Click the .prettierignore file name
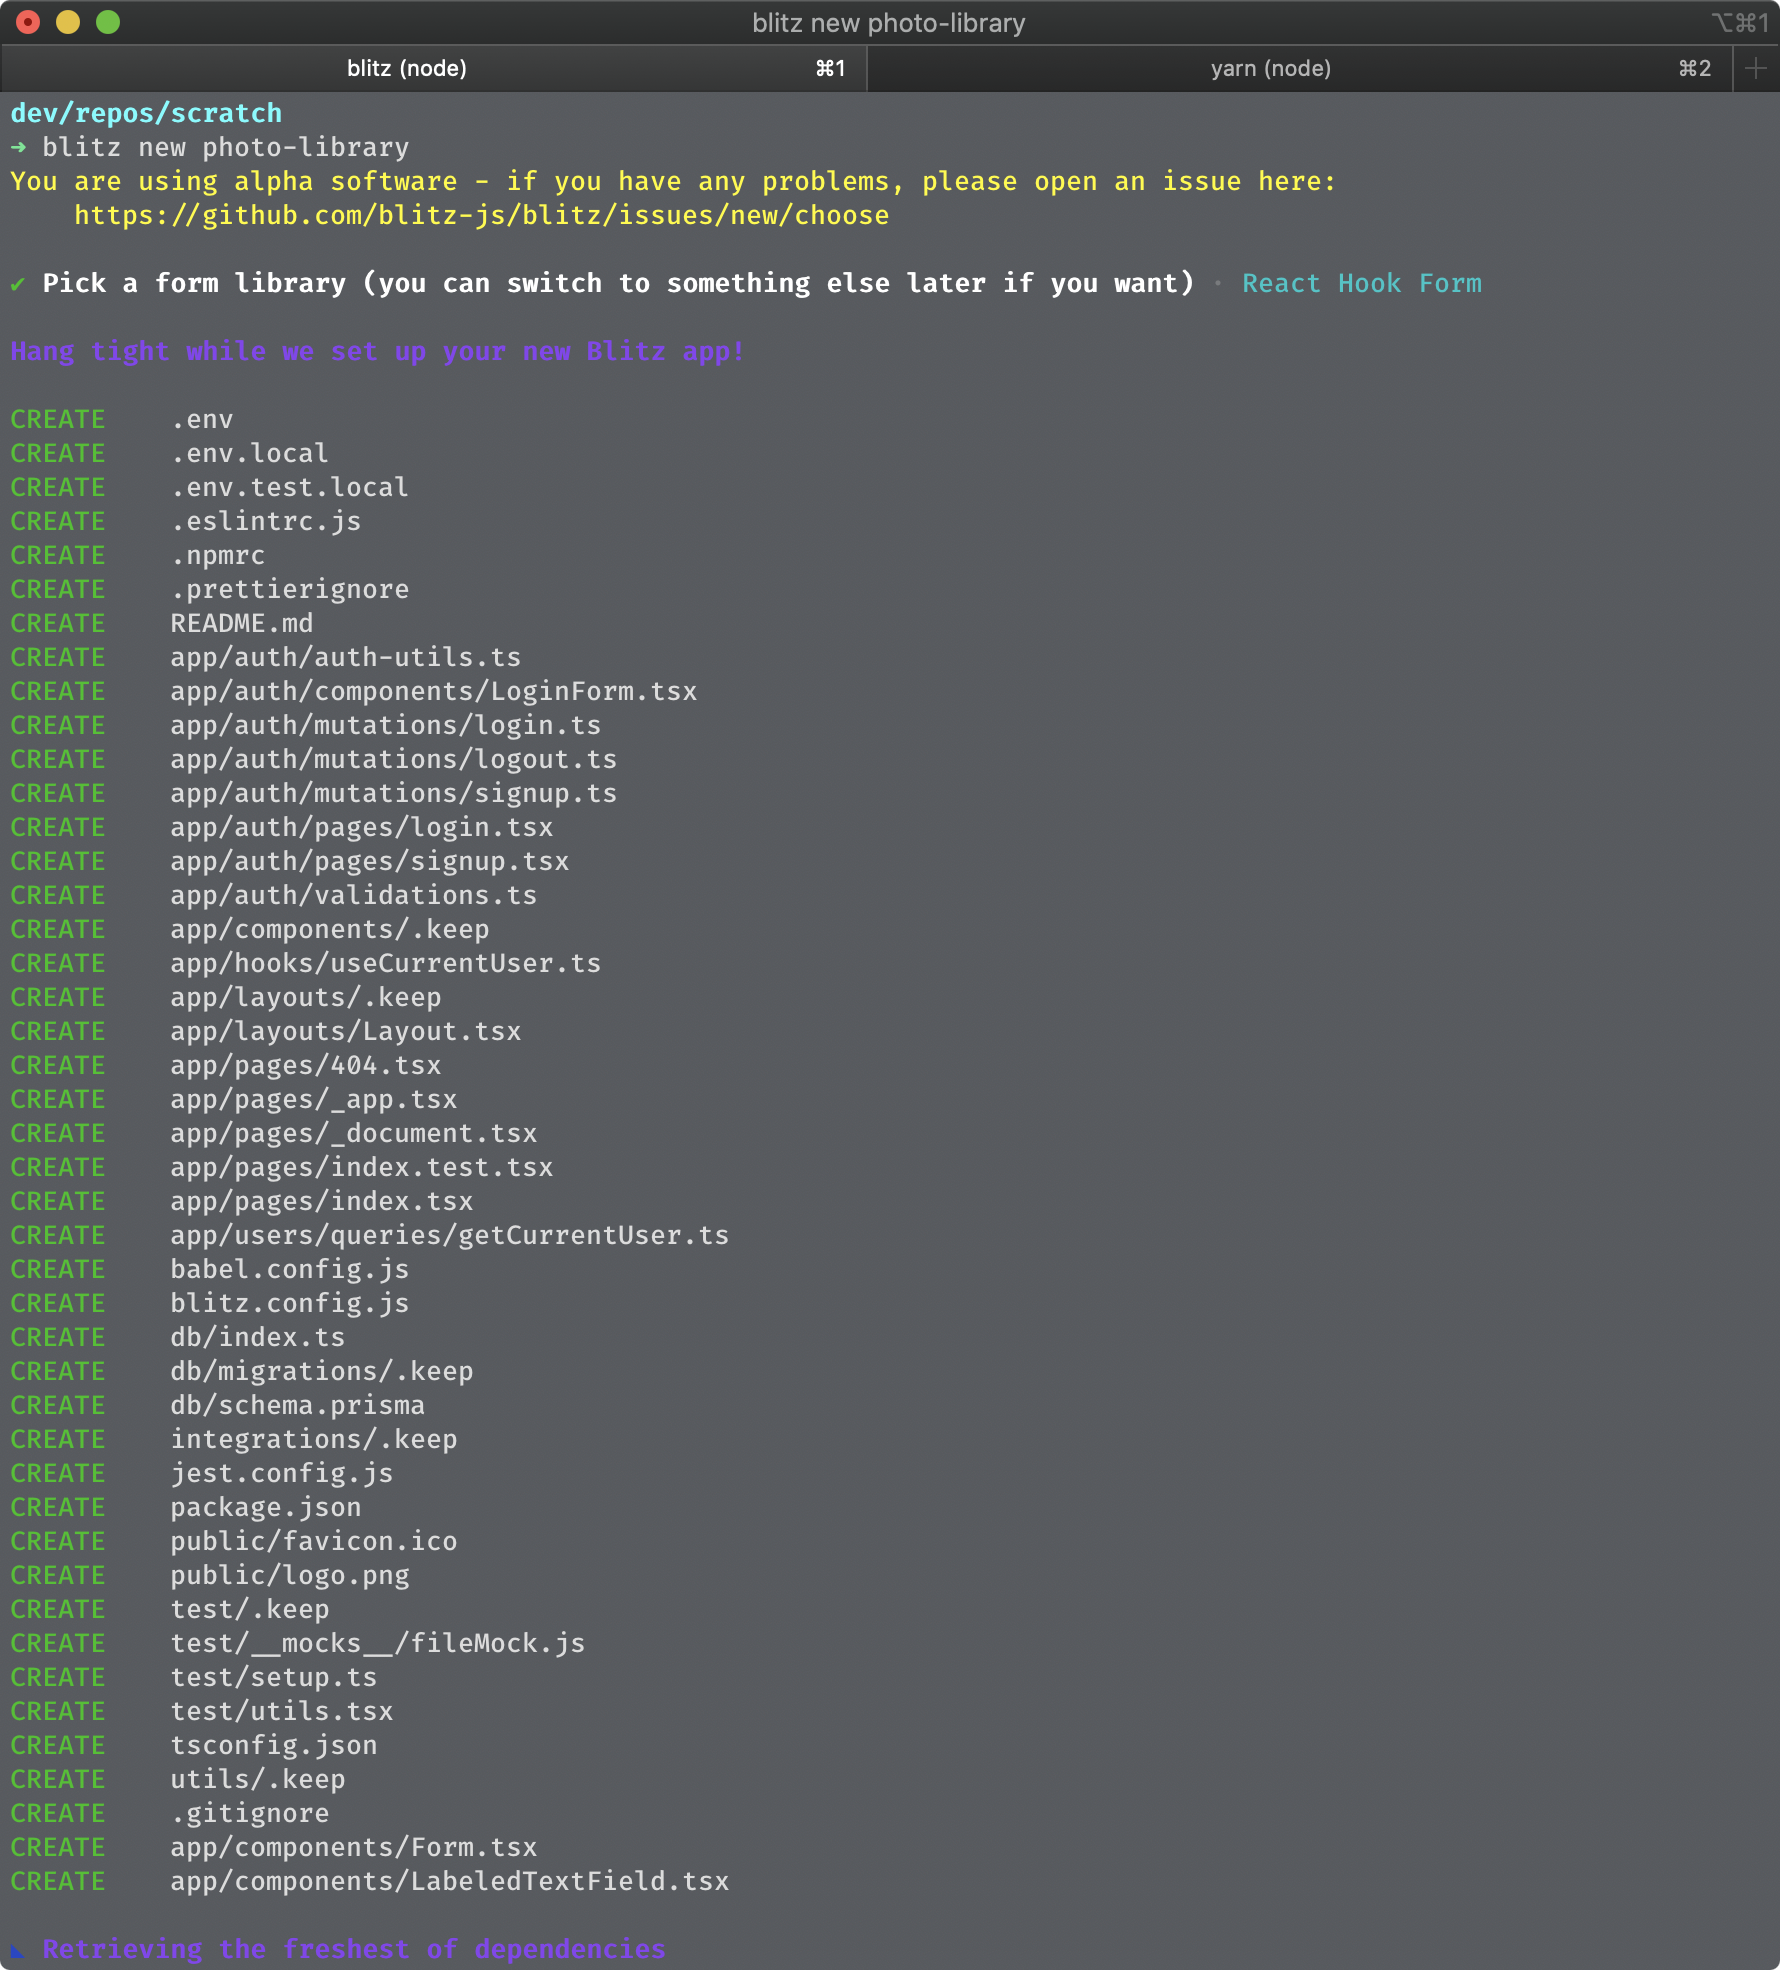 click(x=290, y=589)
